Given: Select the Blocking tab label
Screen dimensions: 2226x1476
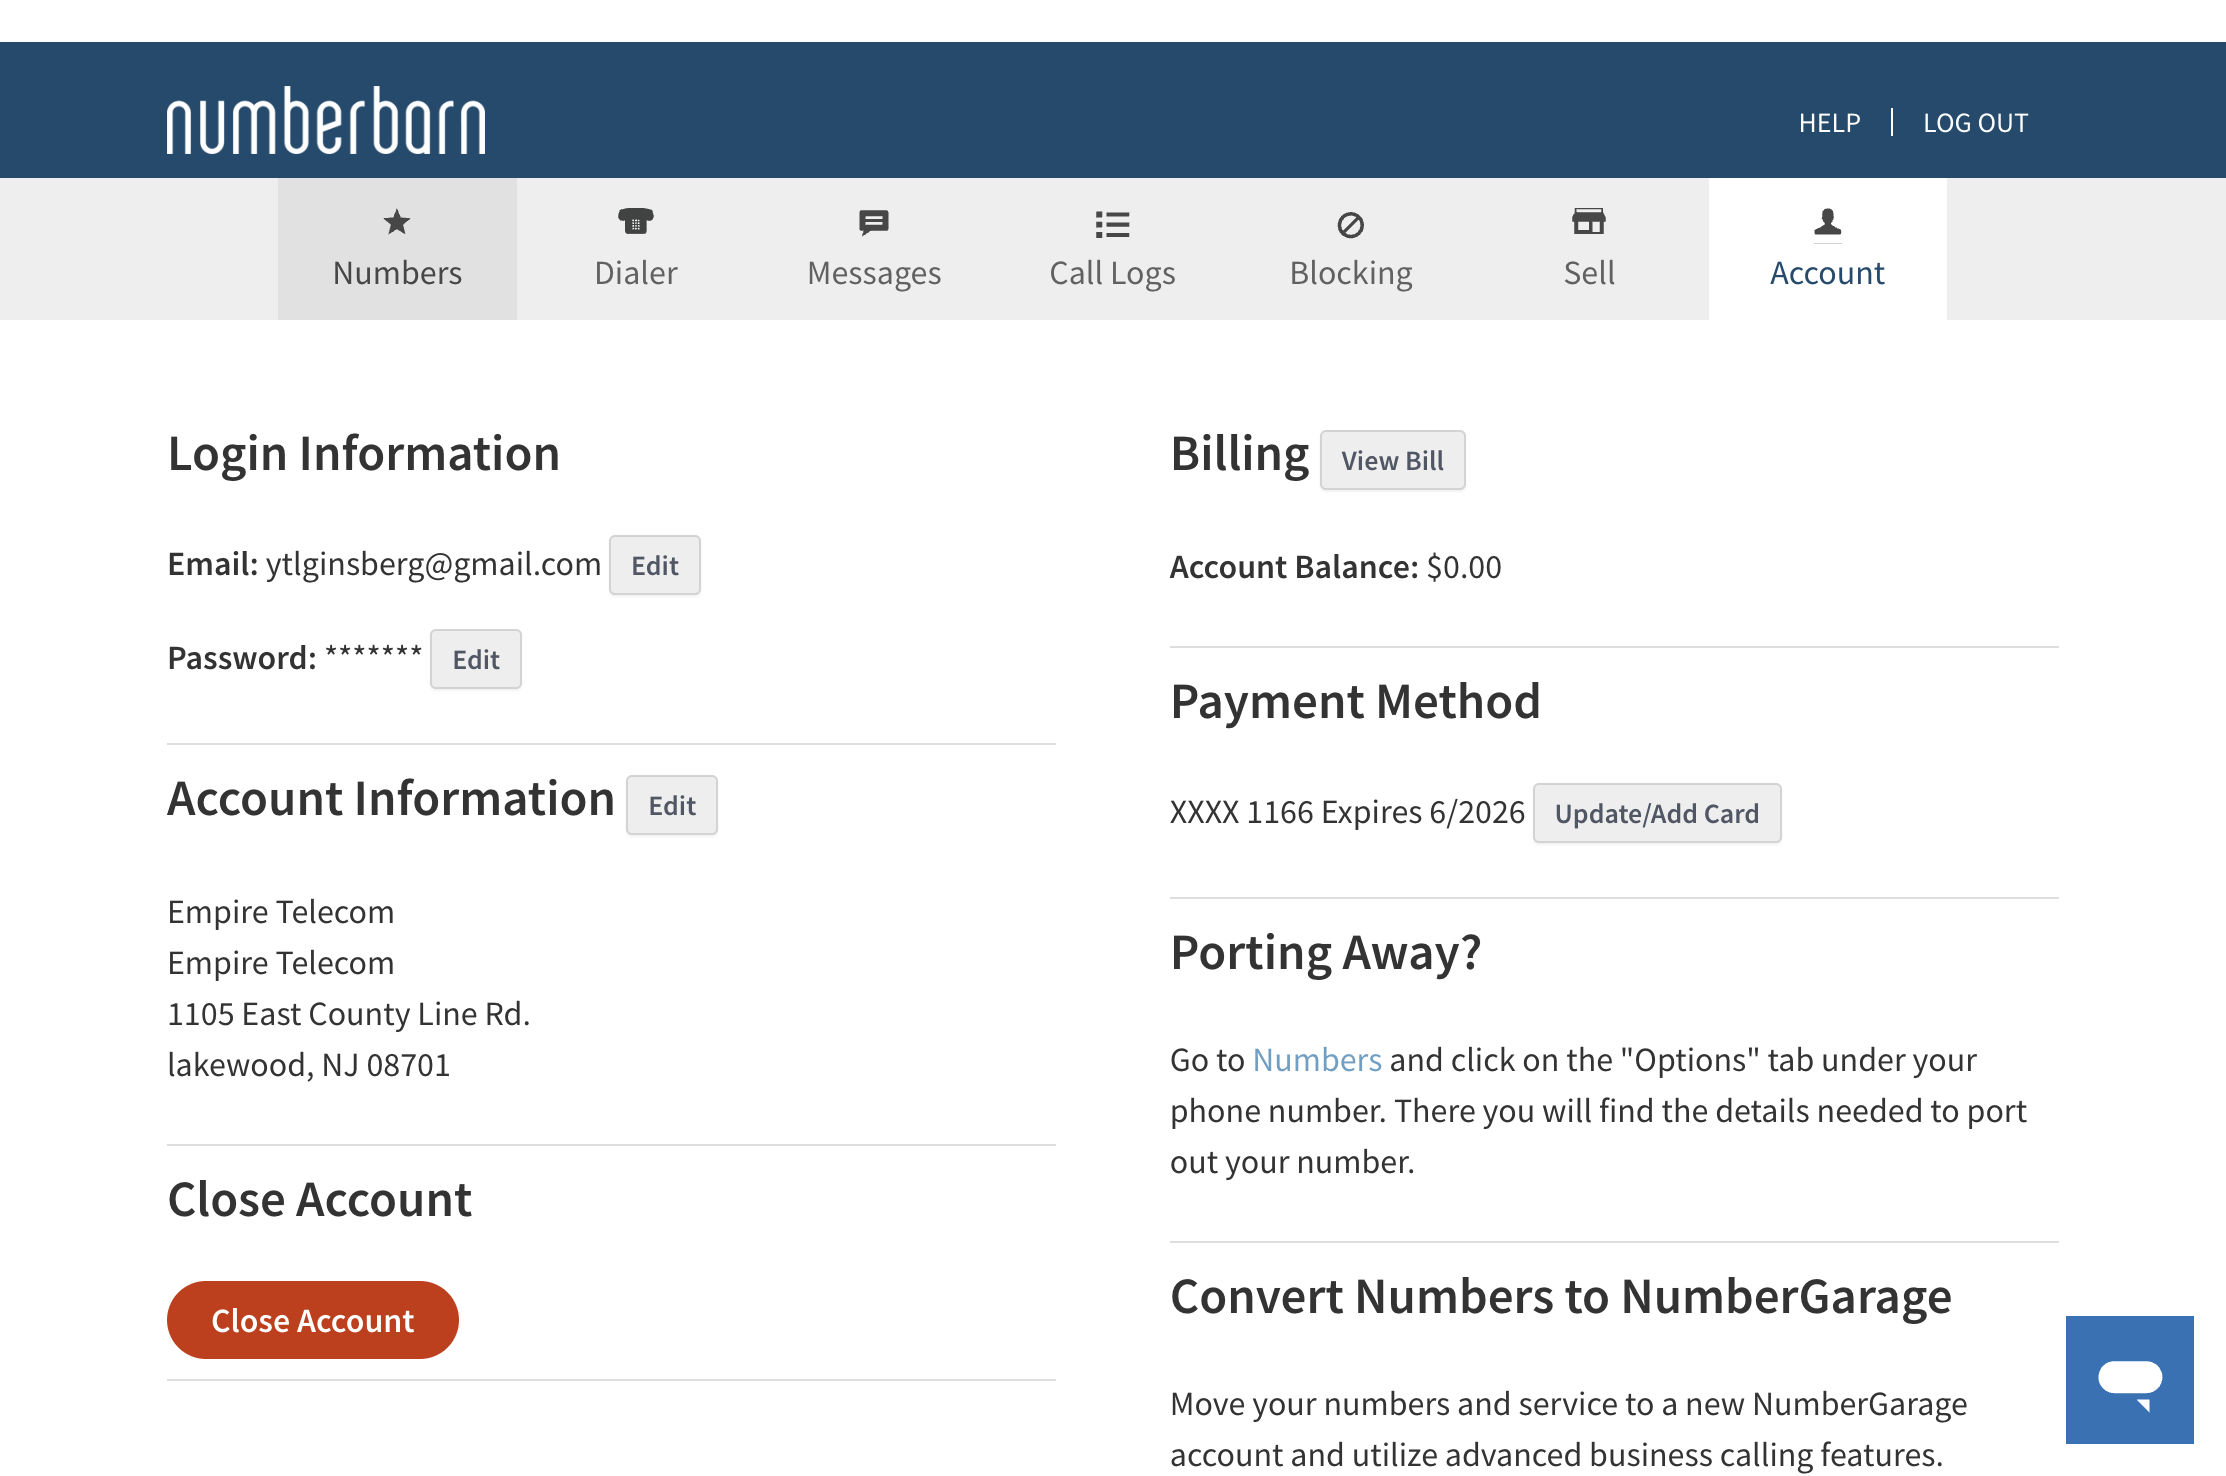Looking at the screenshot, I should coord(1351,273).
